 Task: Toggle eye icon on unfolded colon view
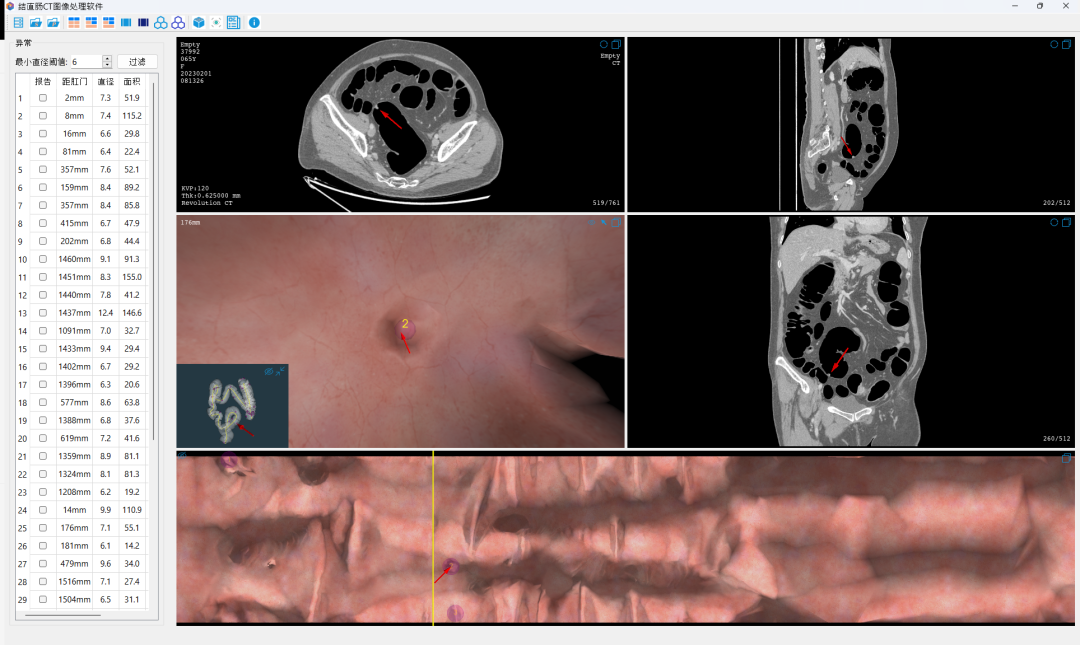[x=183, y=455]
